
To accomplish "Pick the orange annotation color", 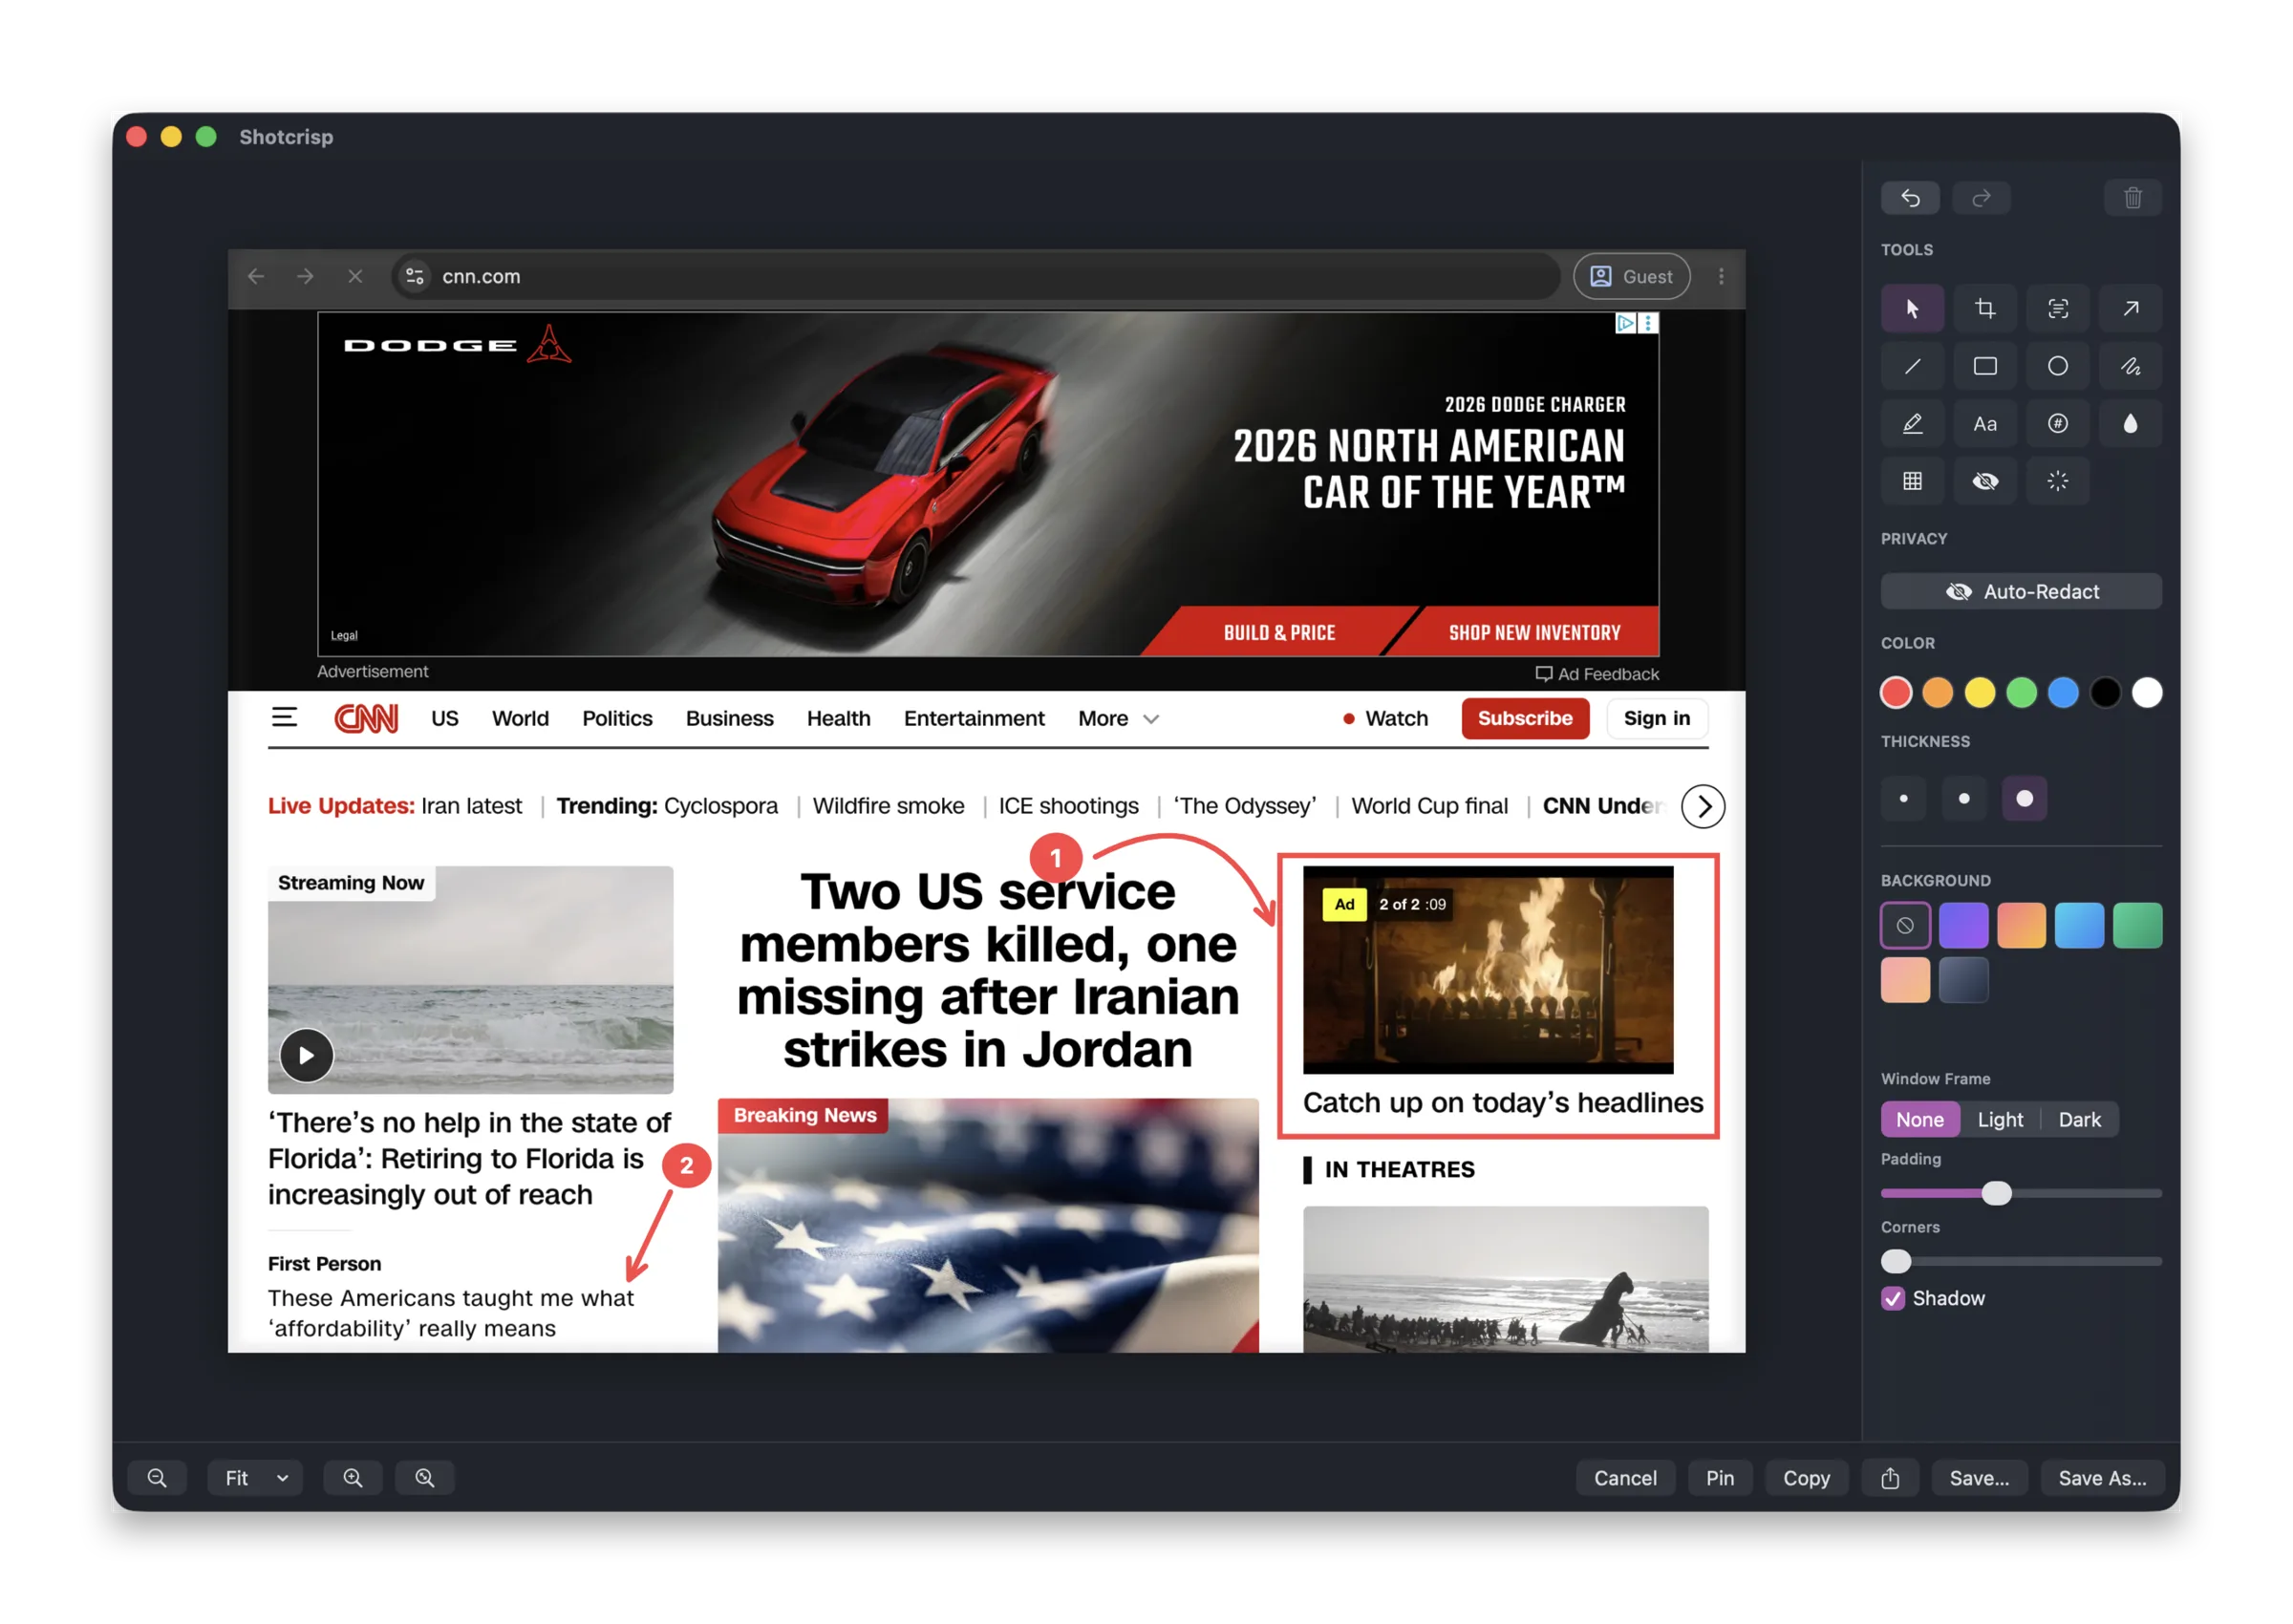I will [1937, 692].
